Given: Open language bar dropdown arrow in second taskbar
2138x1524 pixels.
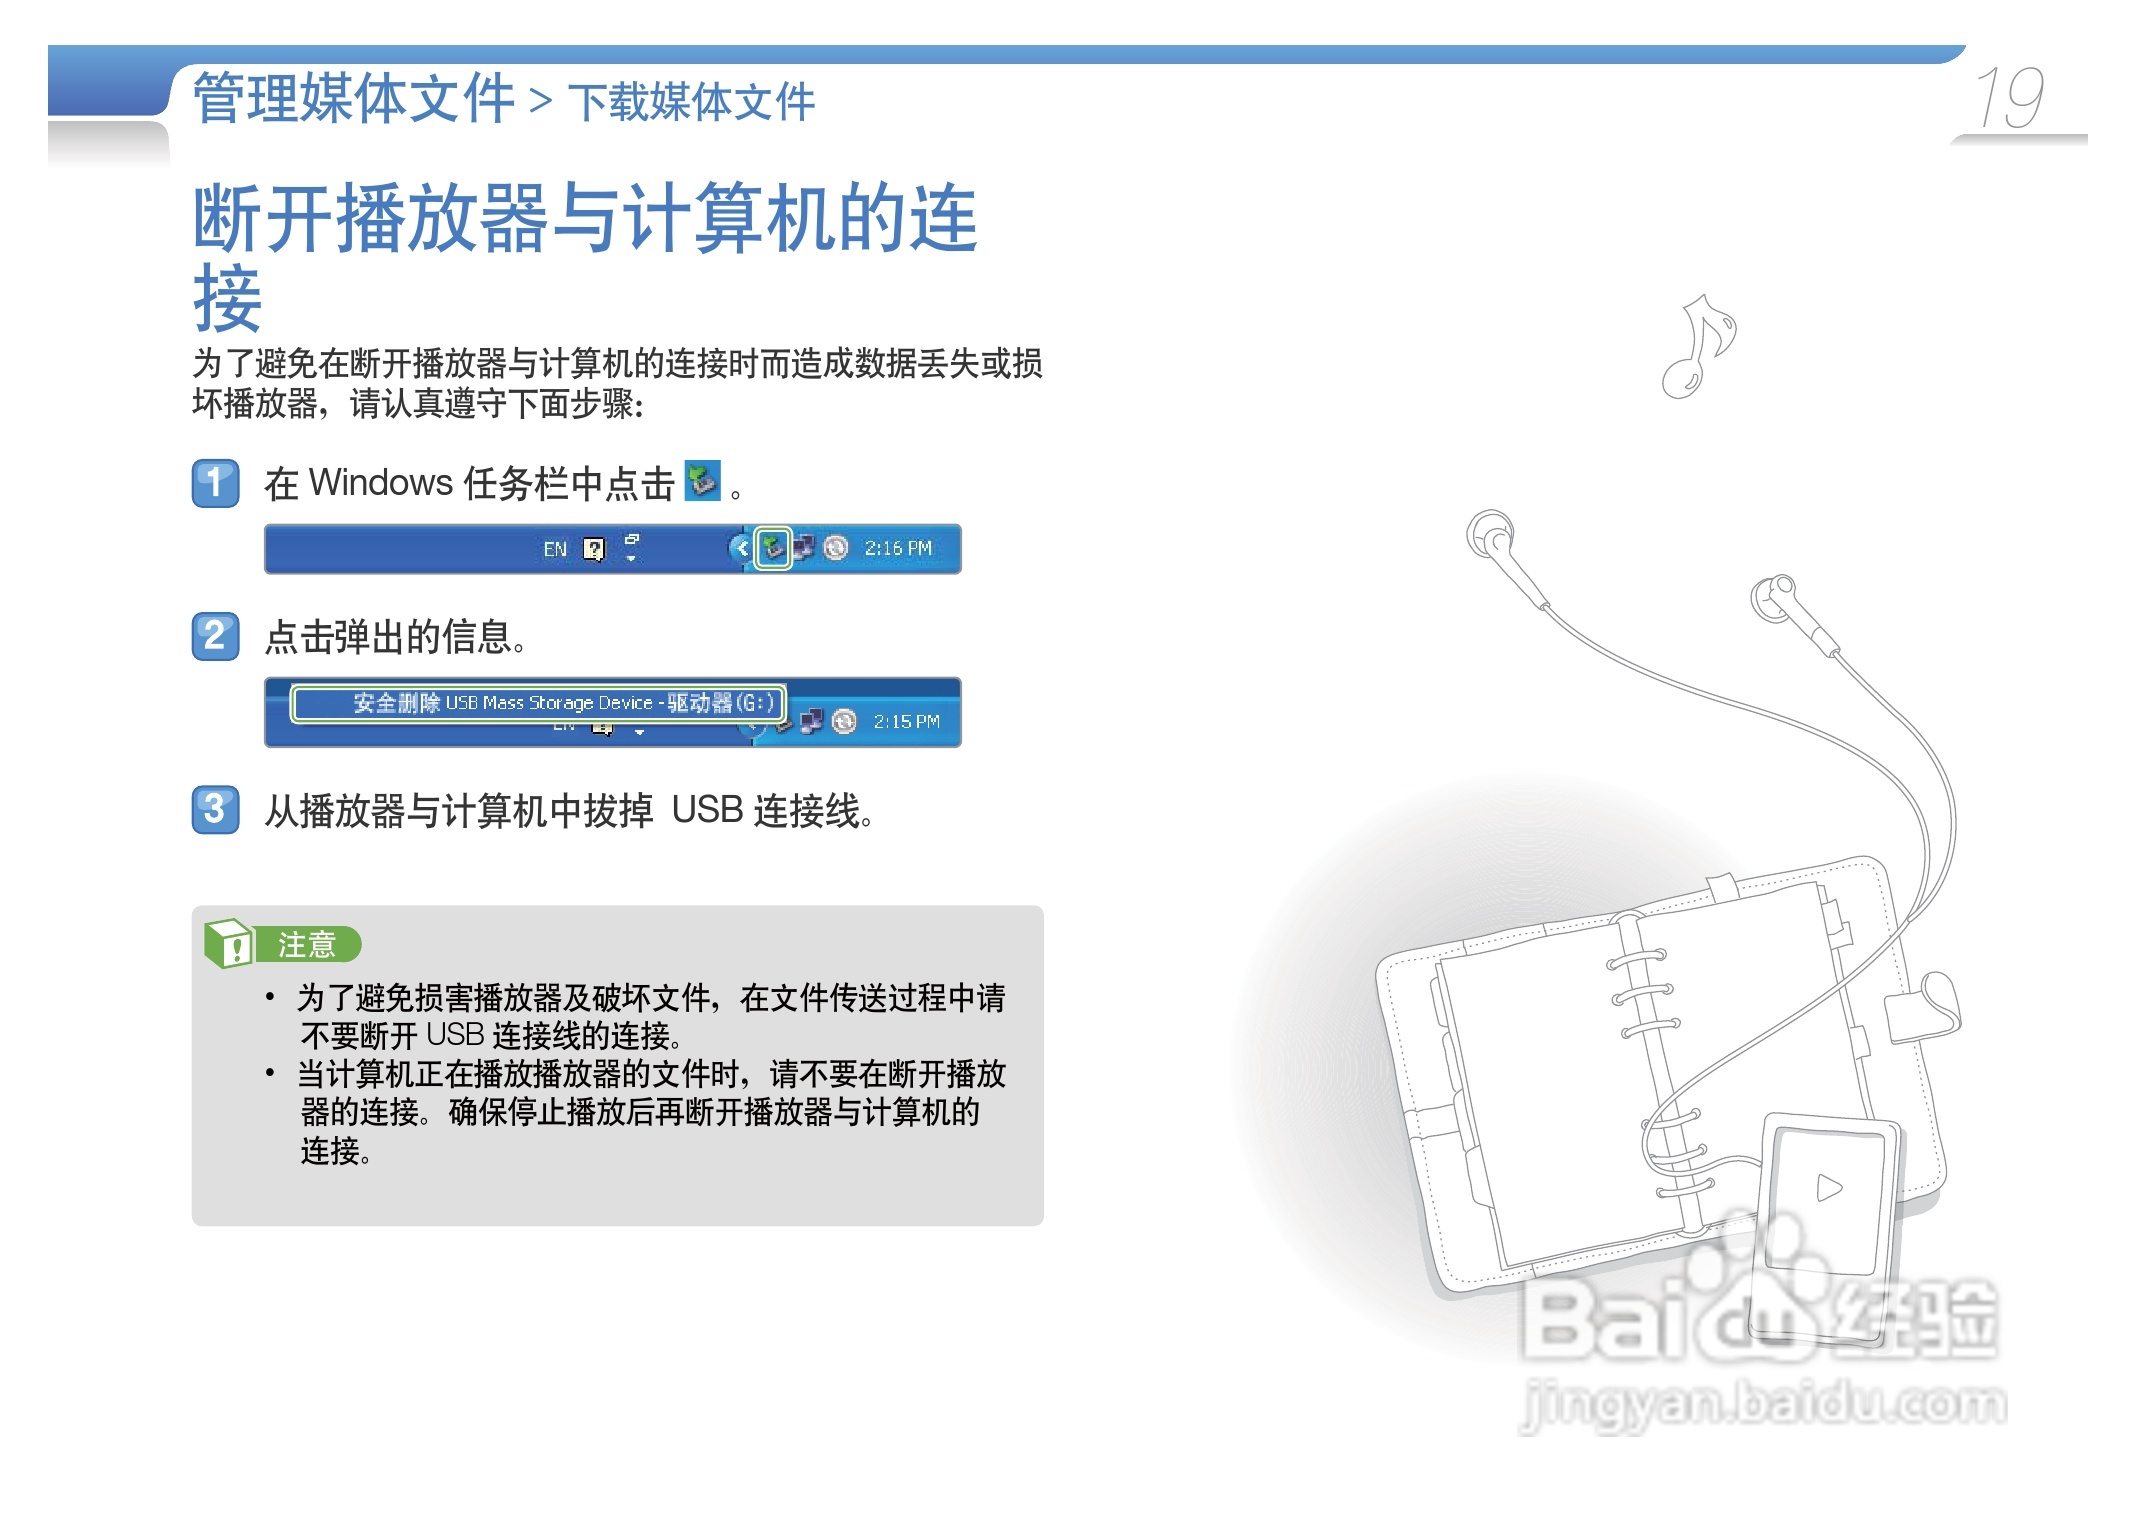Looking at the screenshot, I should click(640, 733).
